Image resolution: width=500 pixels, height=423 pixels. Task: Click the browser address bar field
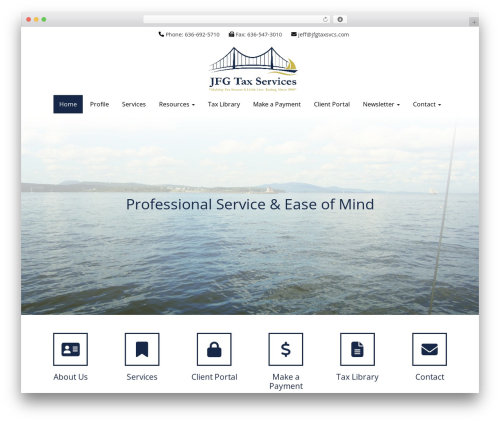click(x=237, y=19)
